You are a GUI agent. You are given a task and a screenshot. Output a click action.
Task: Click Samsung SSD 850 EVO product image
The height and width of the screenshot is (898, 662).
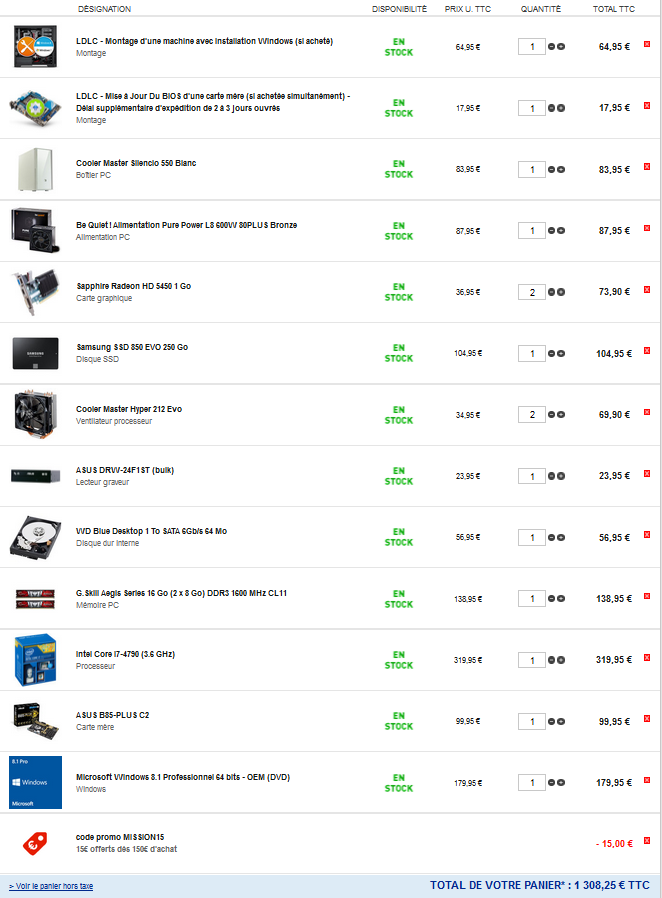pos(36,353)
